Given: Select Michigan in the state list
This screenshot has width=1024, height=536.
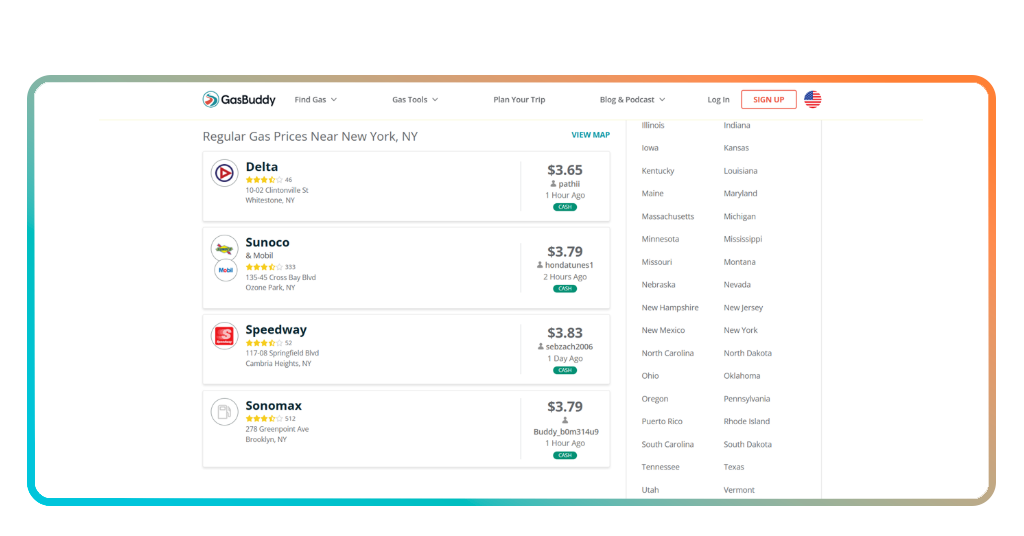Looking at the screenshot, I should pos(739,217).
